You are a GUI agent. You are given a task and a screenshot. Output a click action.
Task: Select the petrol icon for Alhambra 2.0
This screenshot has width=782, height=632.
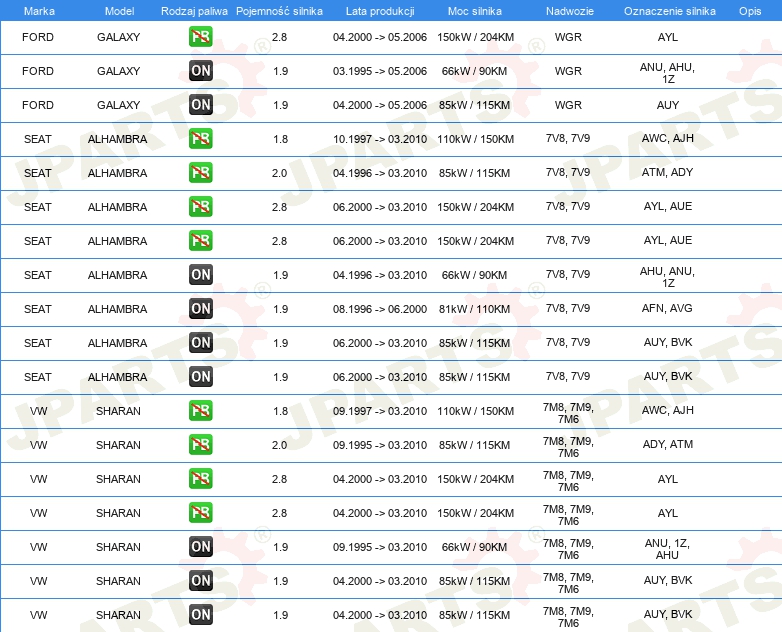click(200, 173)
